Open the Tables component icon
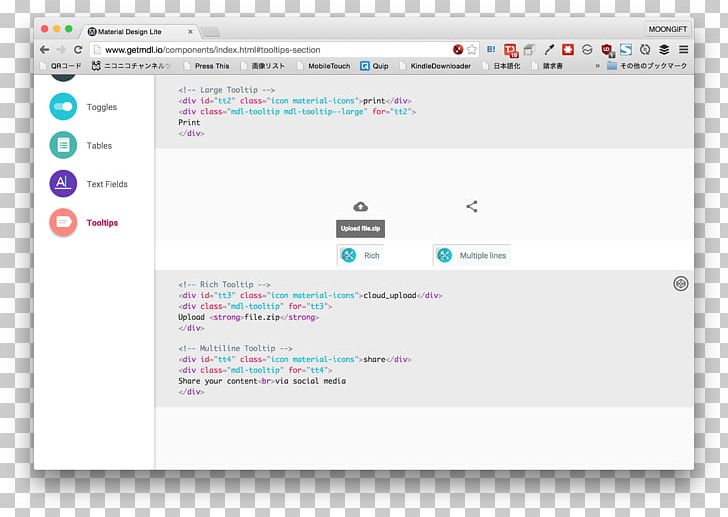 point(63,146)
